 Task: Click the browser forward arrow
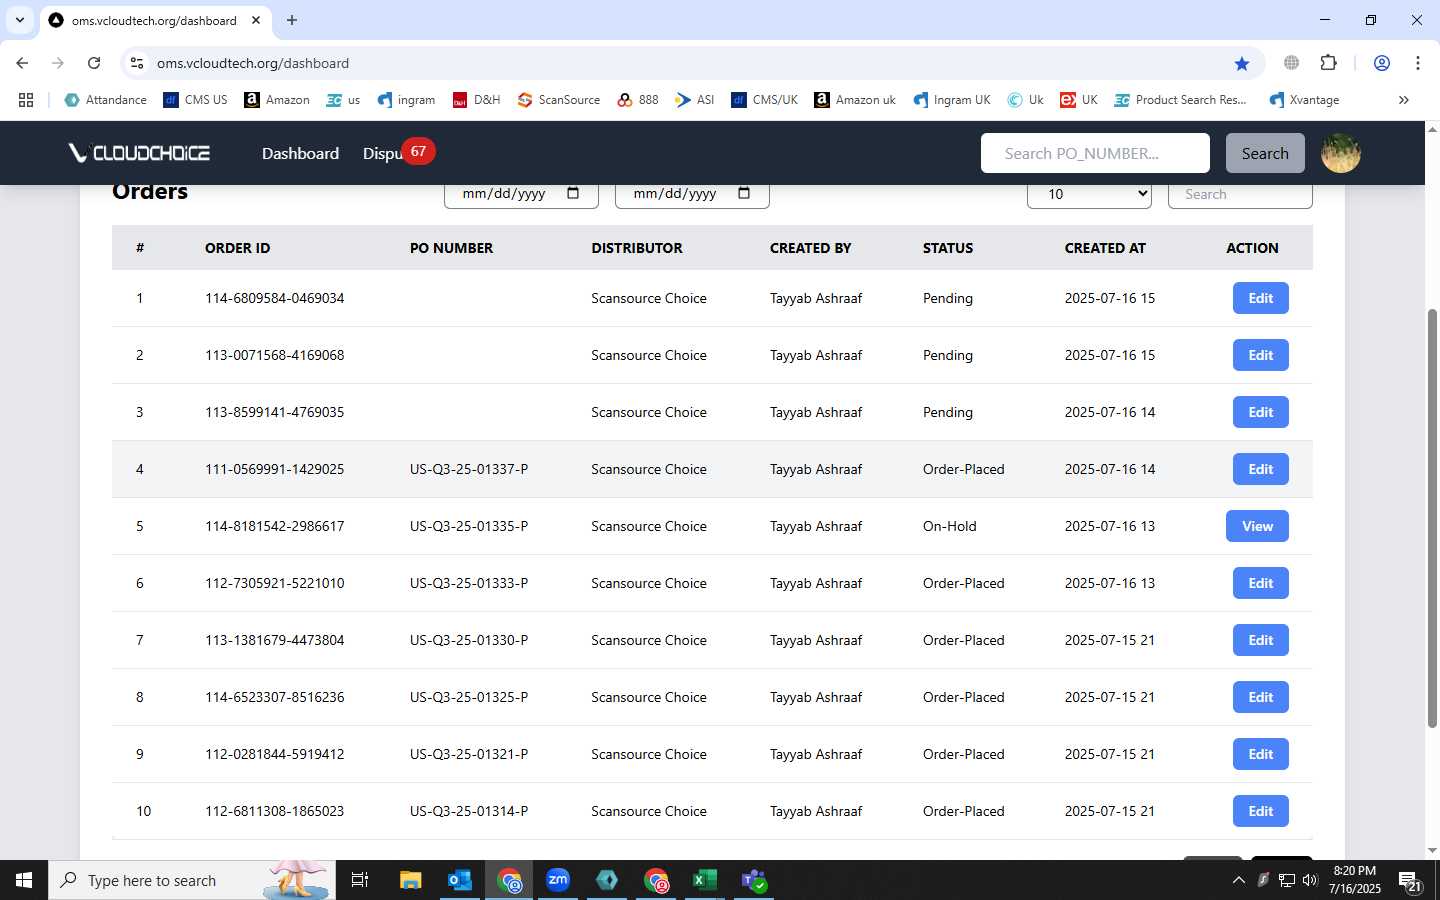pos(58,63)
